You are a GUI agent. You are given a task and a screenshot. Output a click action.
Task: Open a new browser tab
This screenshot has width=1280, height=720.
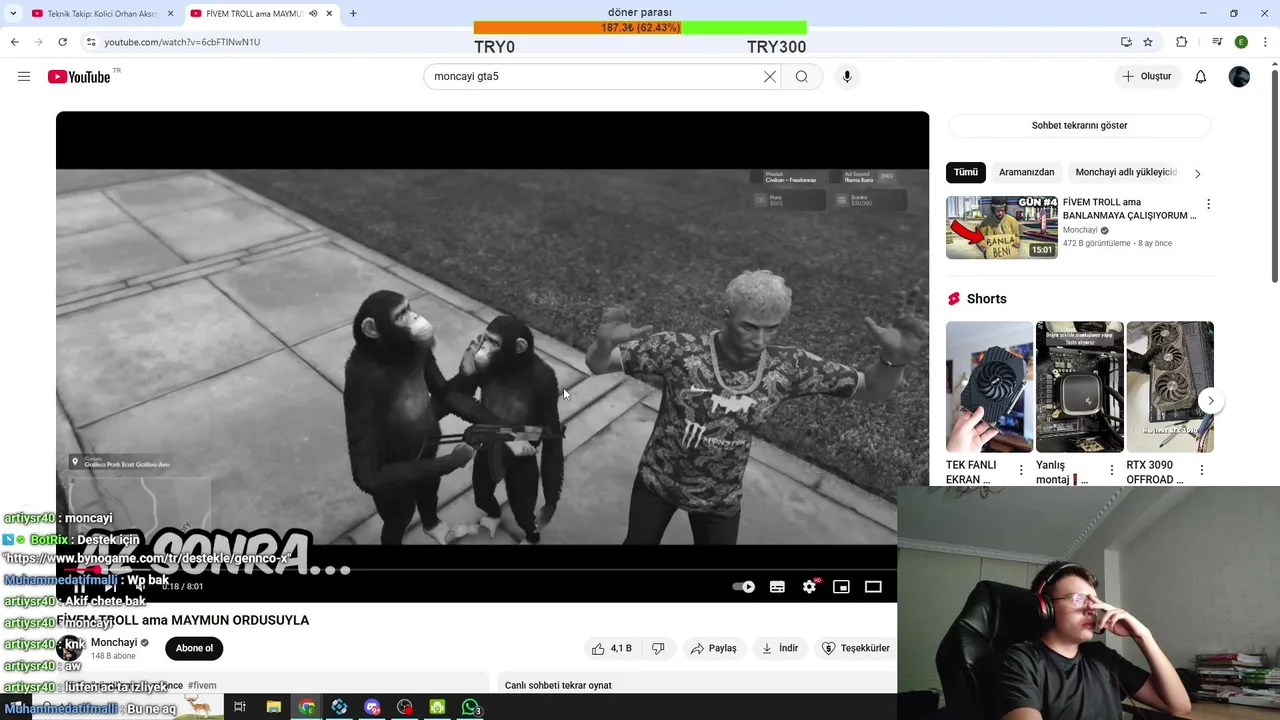[x=353, y=14]
